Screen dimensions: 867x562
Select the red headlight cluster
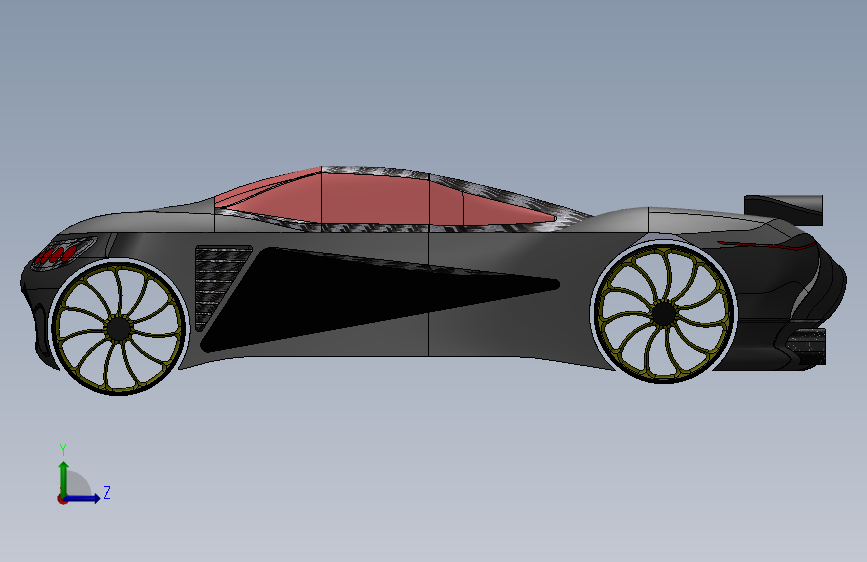point(55,255)
